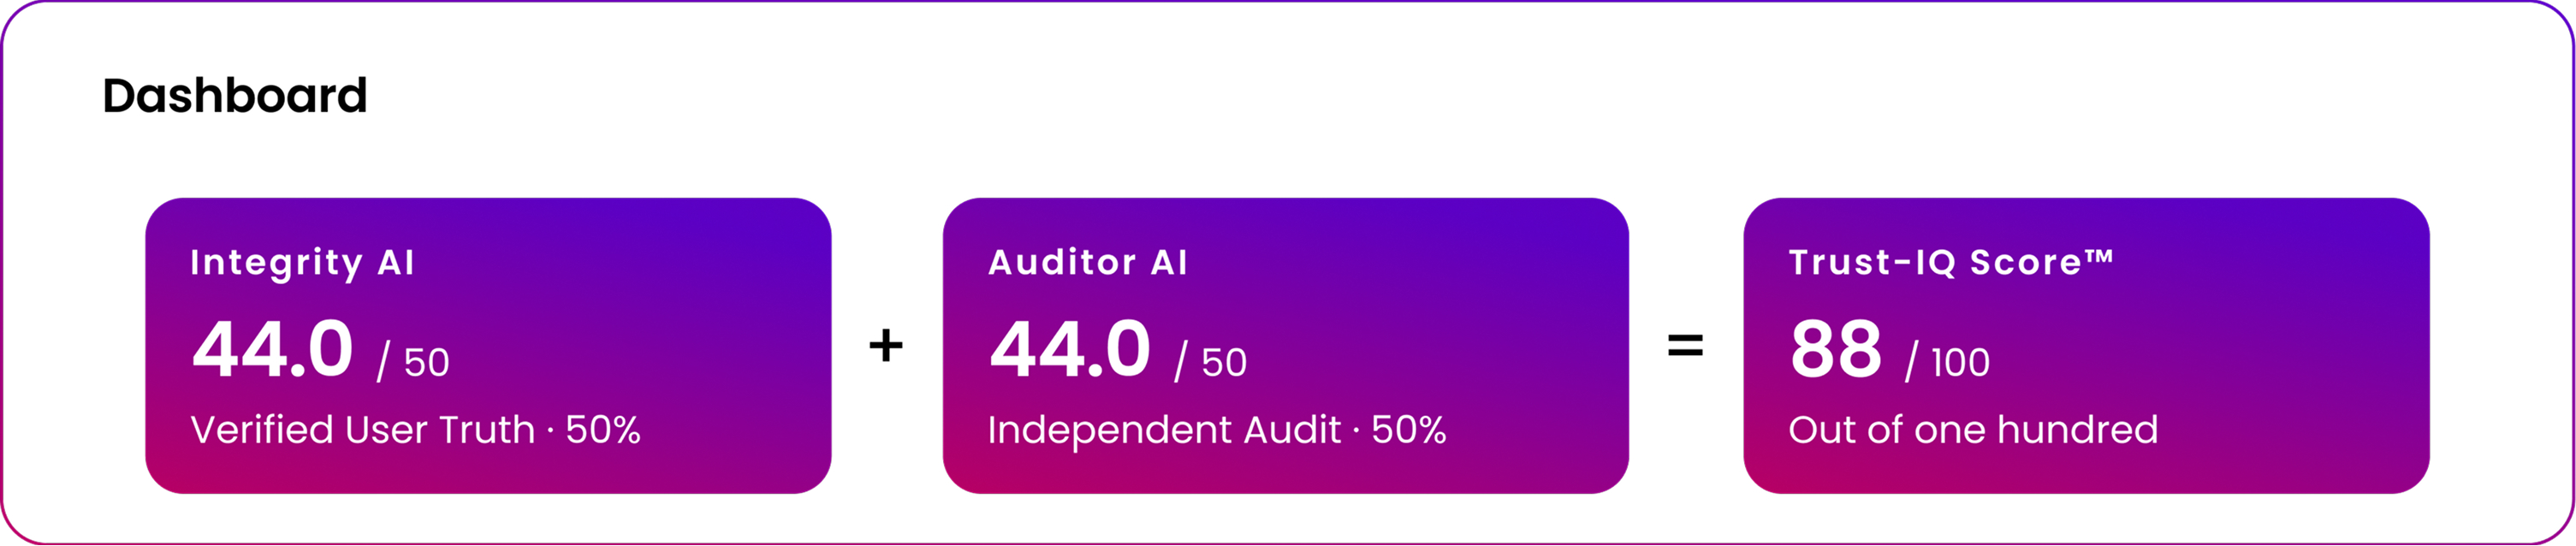Click the Dashboard heading
Viewport: 2576px width, 546px height.
[235, 96]
